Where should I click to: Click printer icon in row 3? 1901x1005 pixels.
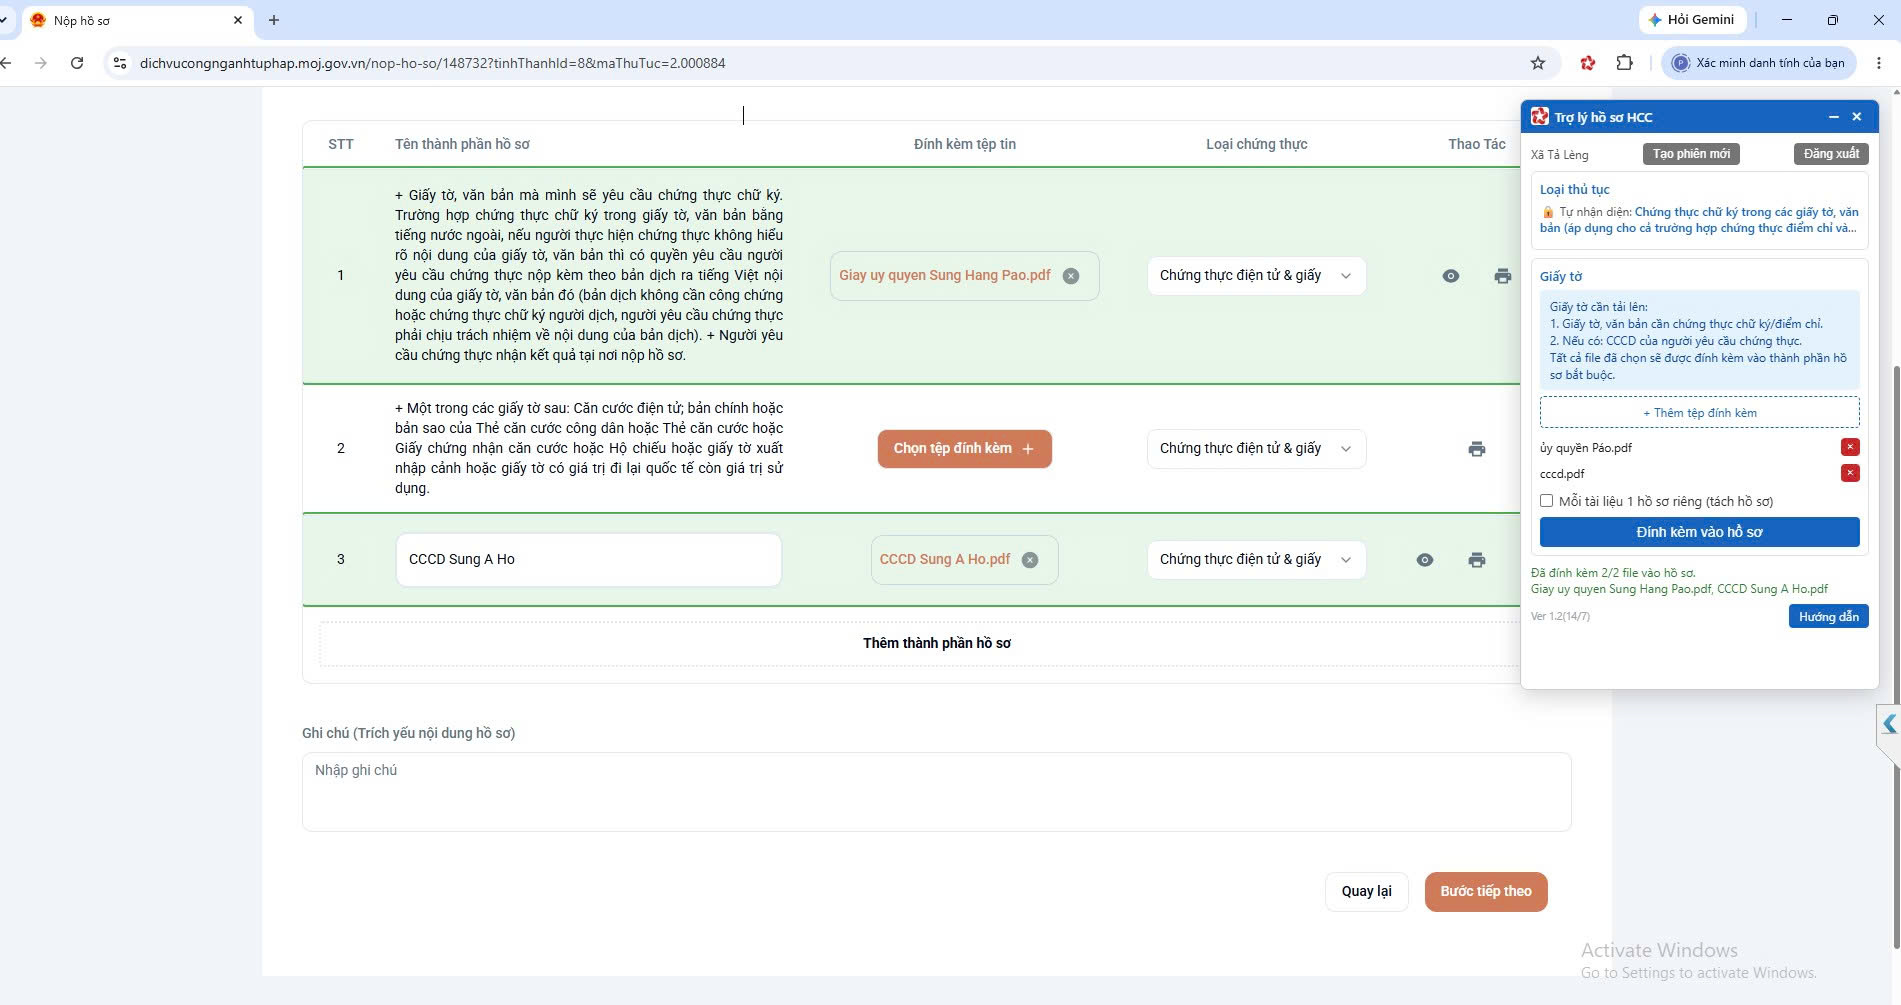pos(1477,560)
